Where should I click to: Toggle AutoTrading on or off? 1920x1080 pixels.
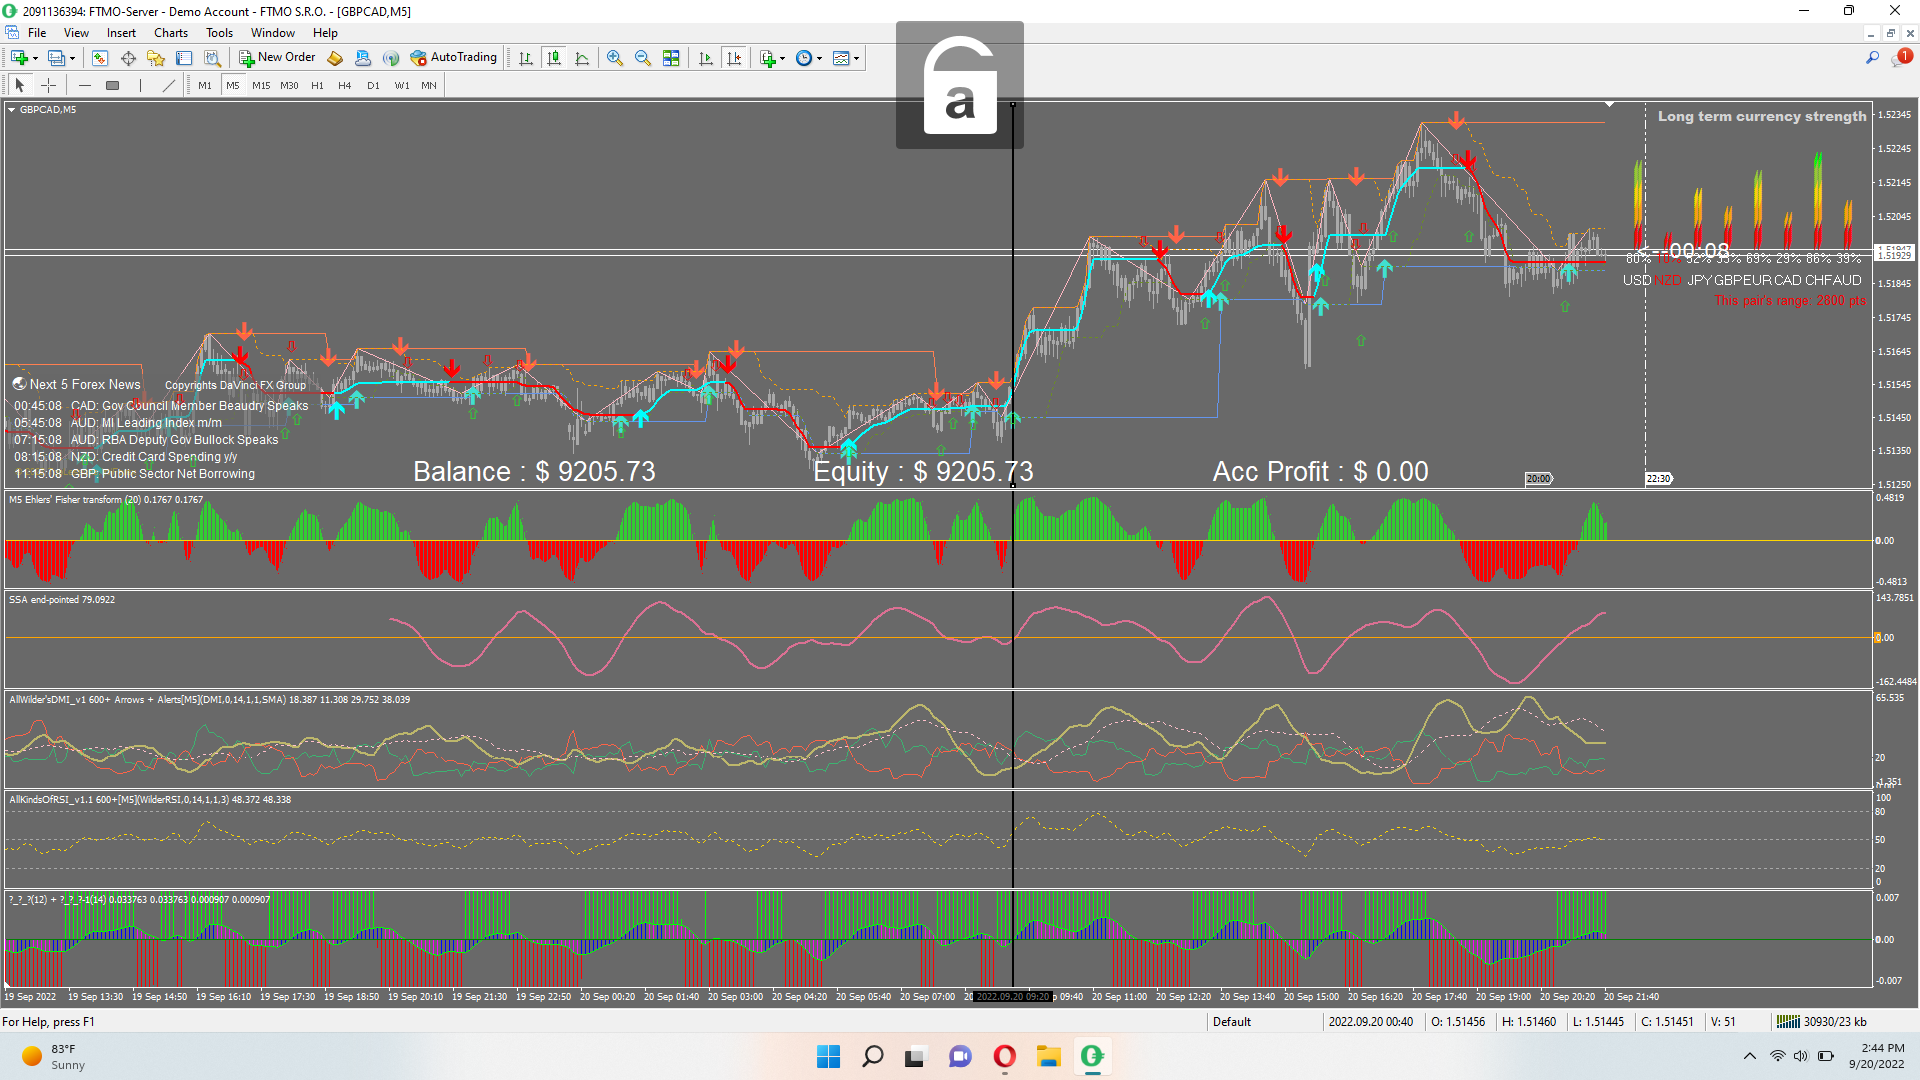pos(453,58)
